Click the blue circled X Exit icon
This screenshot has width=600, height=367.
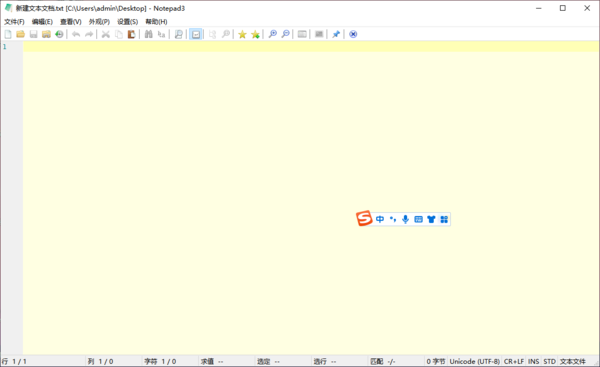[x=353, y=34]
